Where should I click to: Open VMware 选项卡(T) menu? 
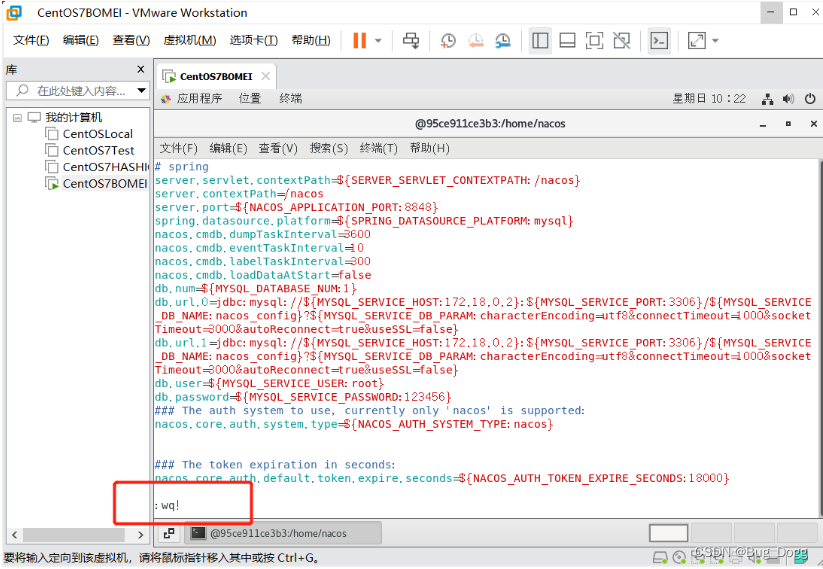(254, 40)
